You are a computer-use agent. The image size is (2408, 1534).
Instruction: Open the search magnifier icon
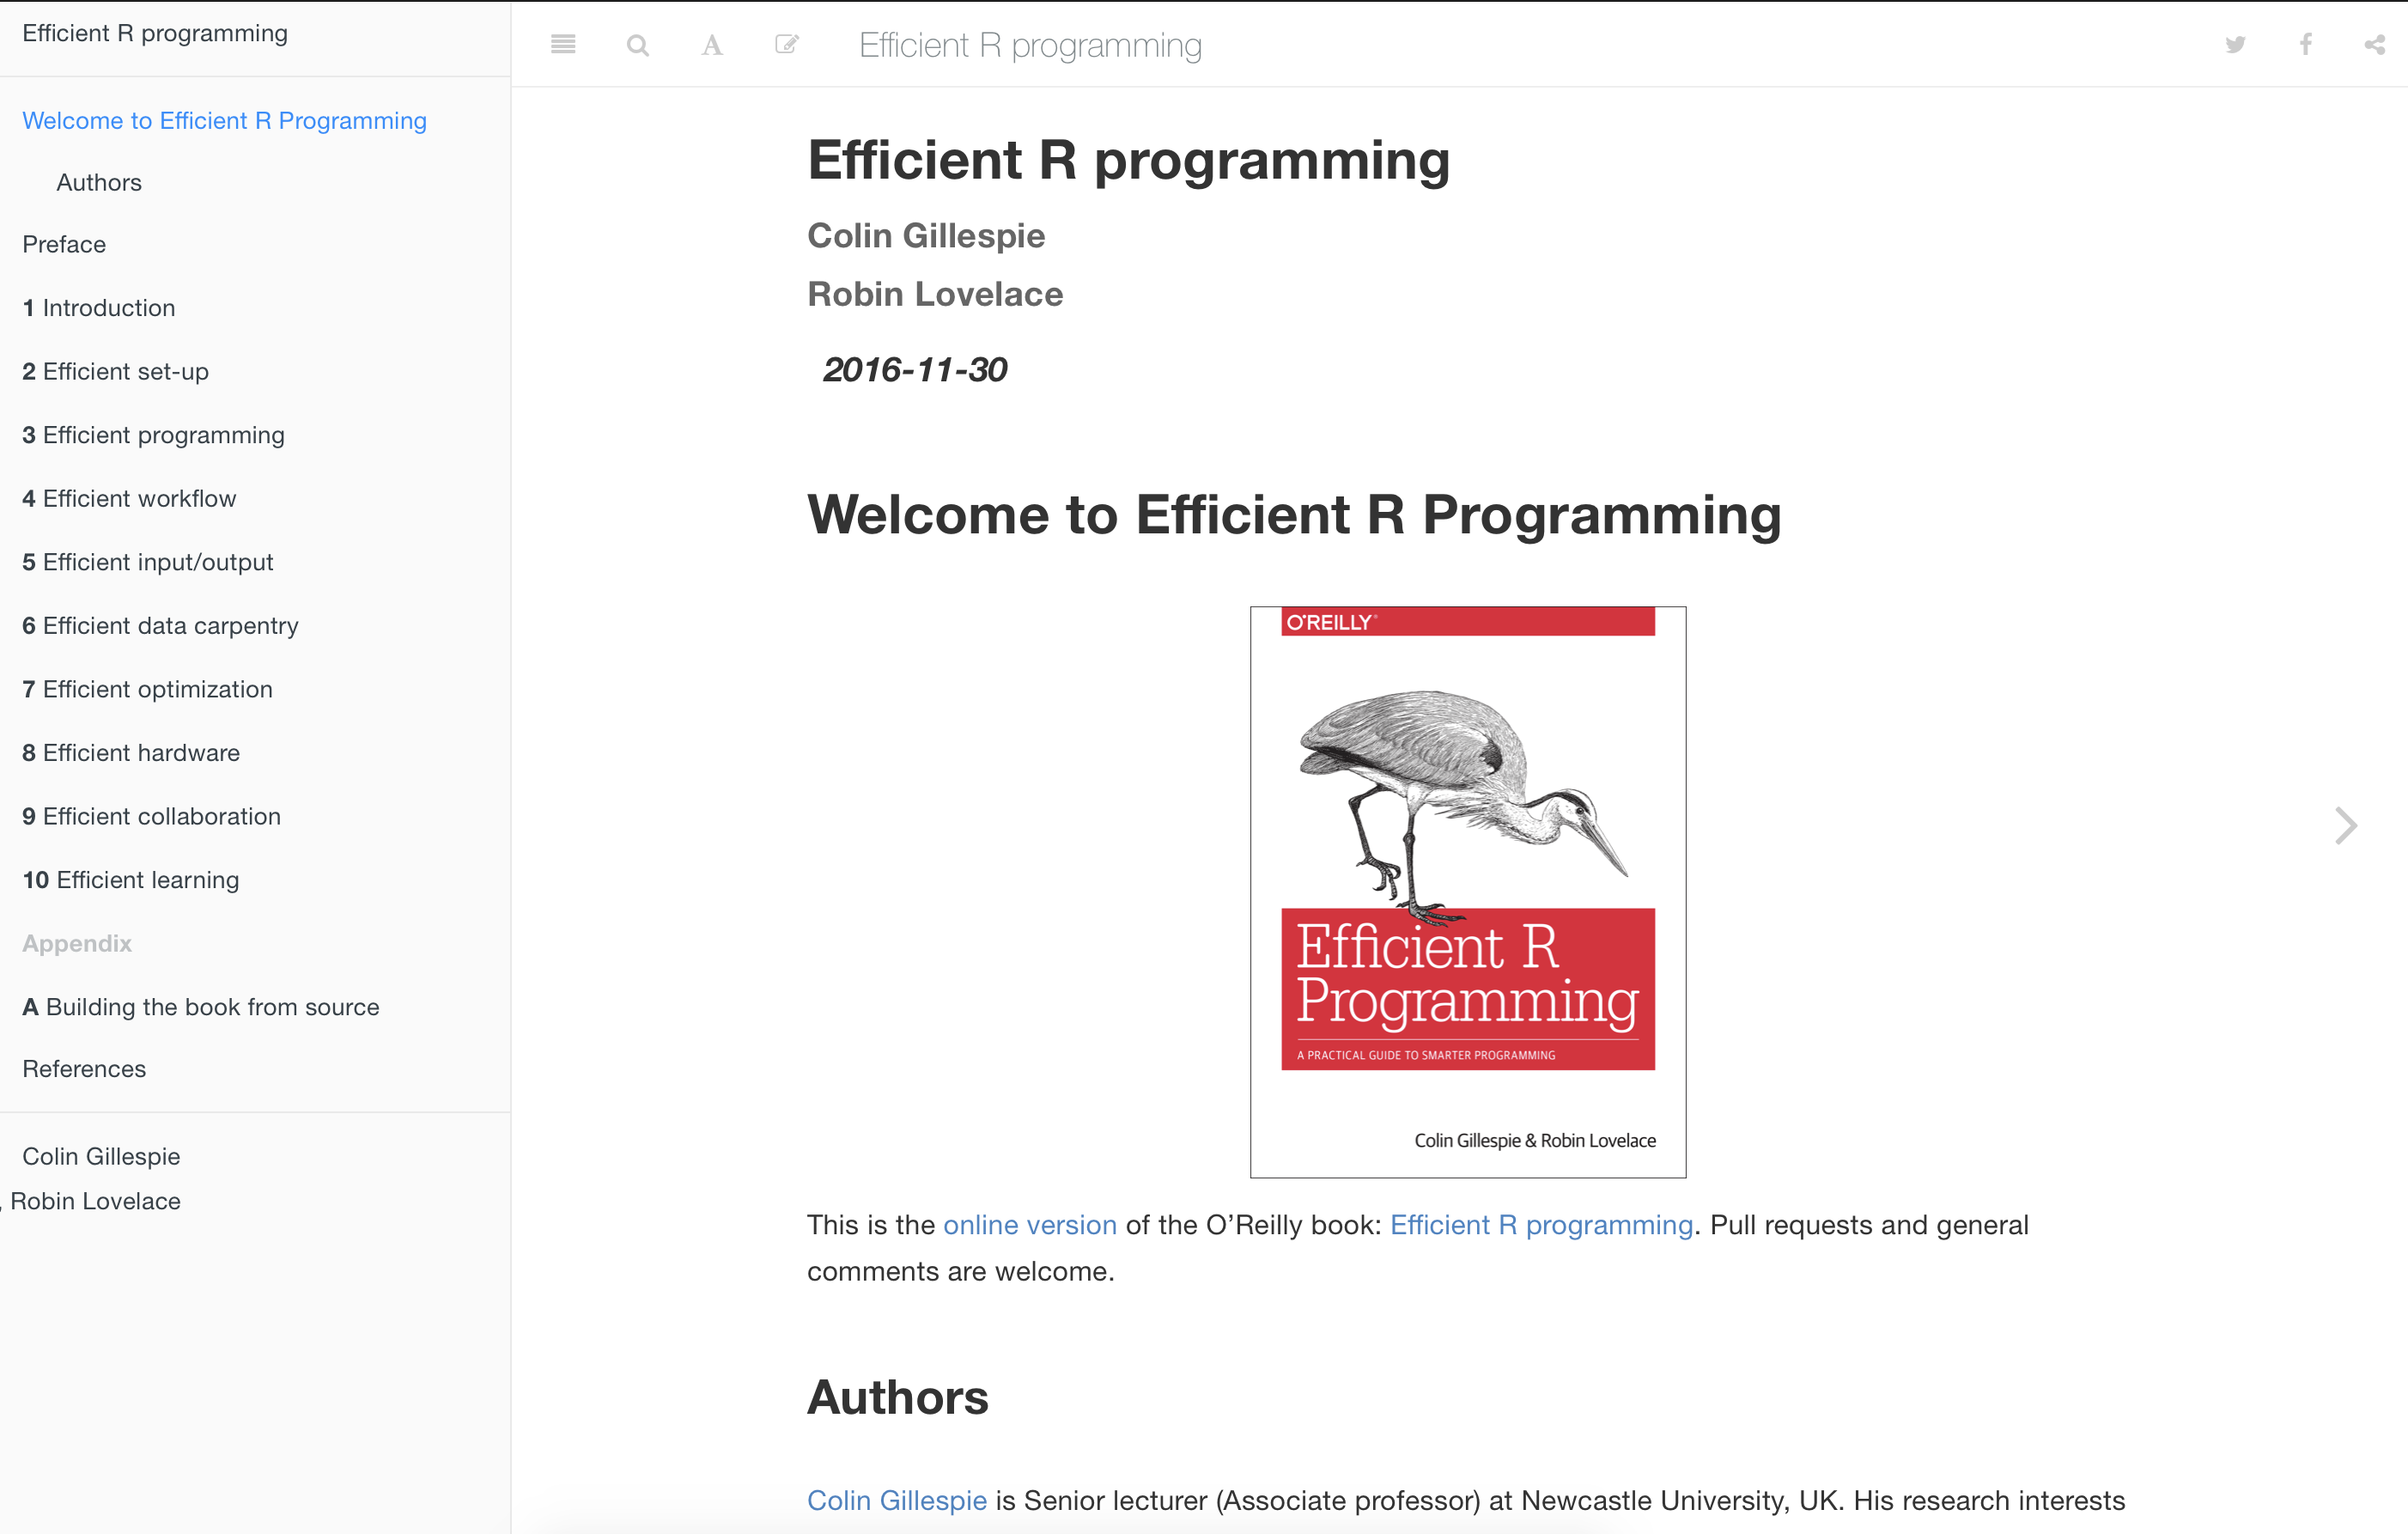[638, 45]
